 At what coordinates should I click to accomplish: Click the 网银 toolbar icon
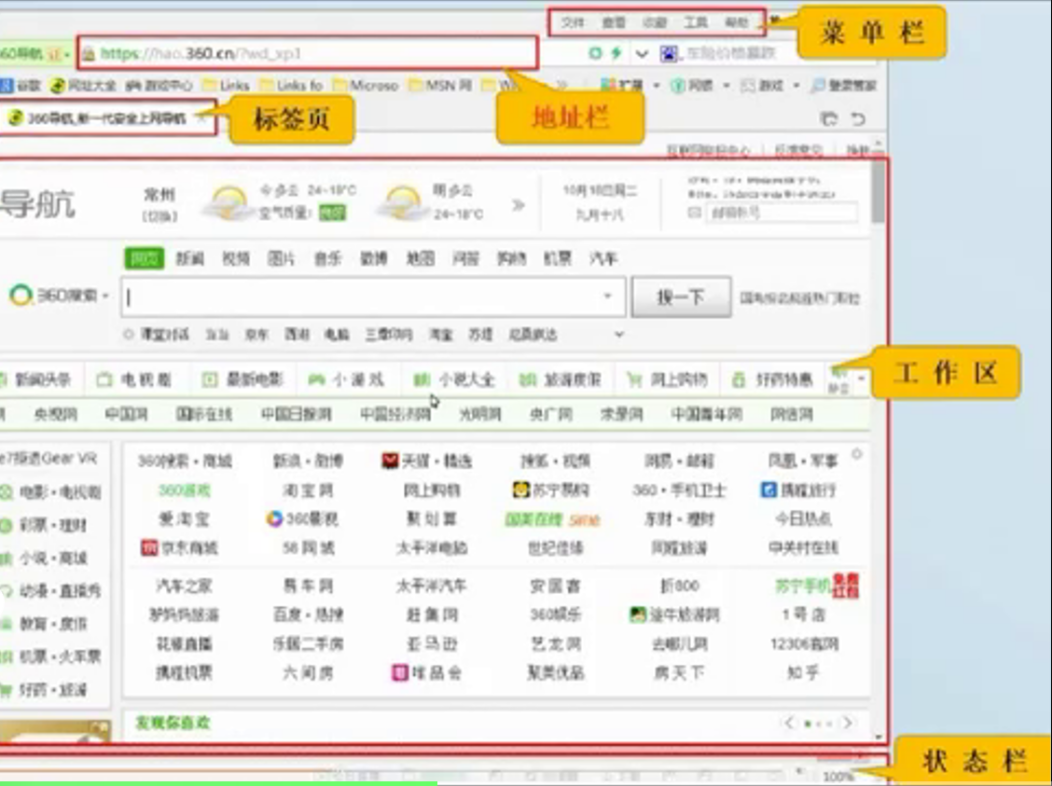678,85
